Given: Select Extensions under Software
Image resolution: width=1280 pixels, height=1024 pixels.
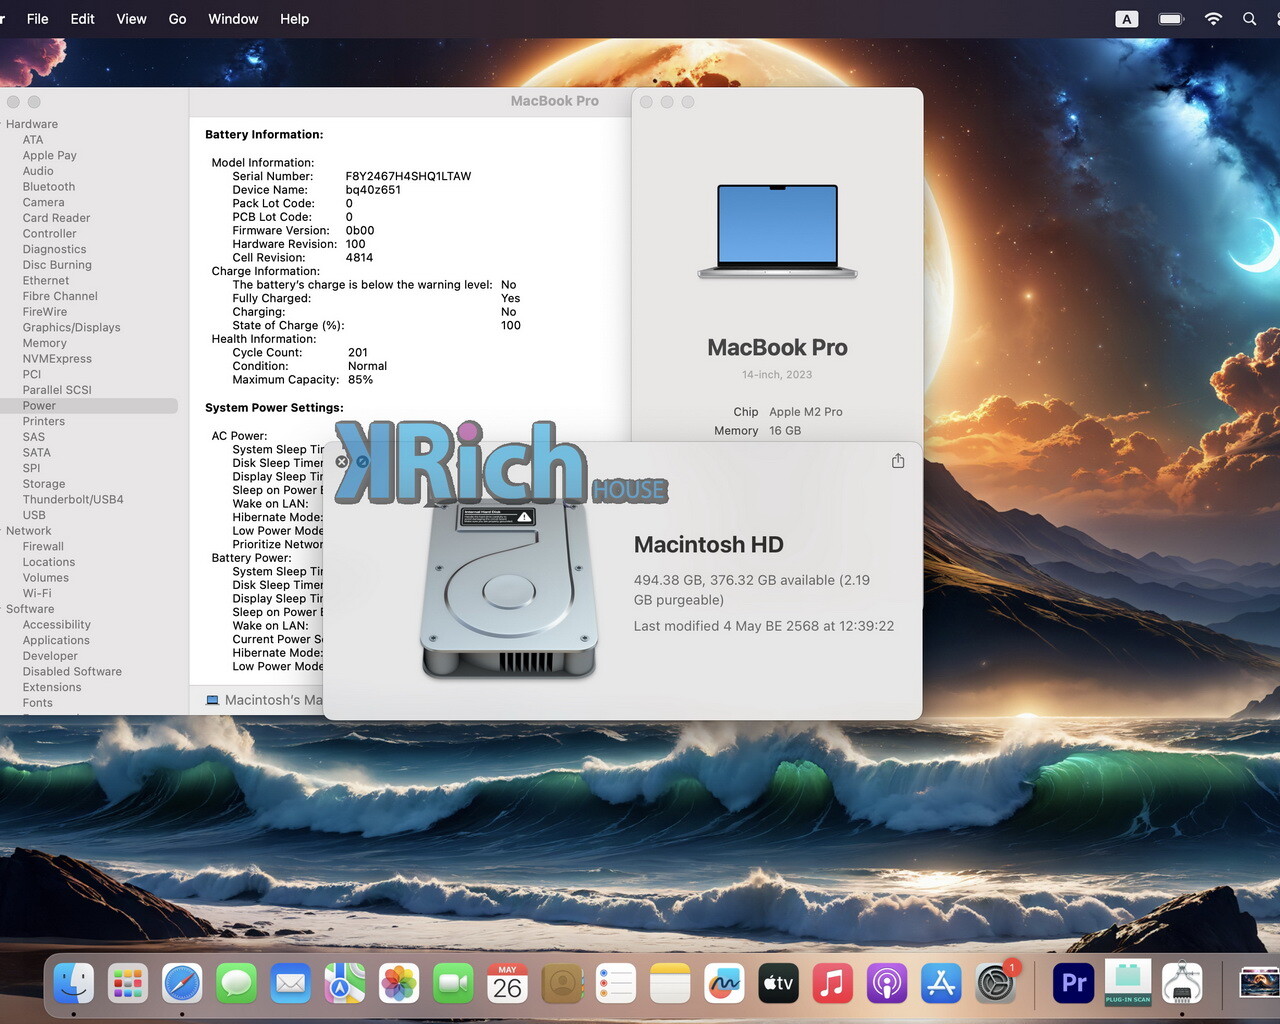Looking at the screenshot, I should tap(52, 687).
